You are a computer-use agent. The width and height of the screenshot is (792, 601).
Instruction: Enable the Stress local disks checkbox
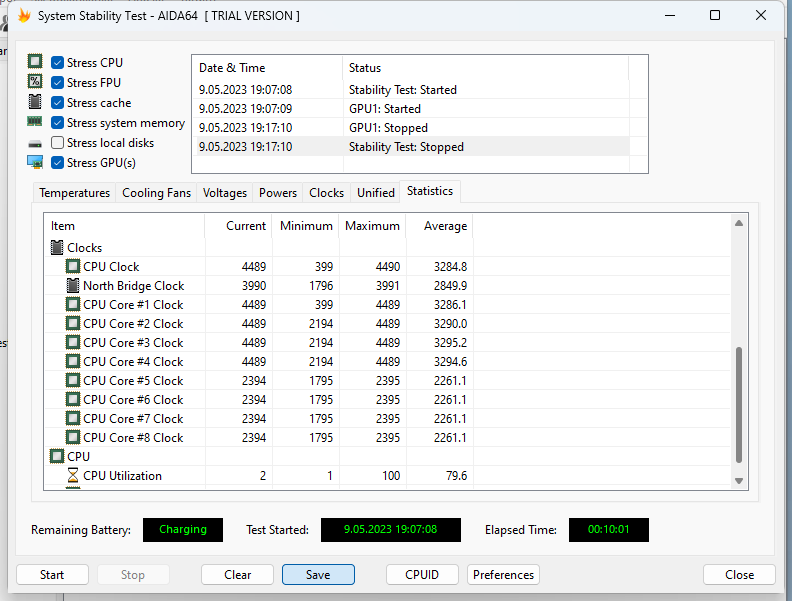(58, 143)
